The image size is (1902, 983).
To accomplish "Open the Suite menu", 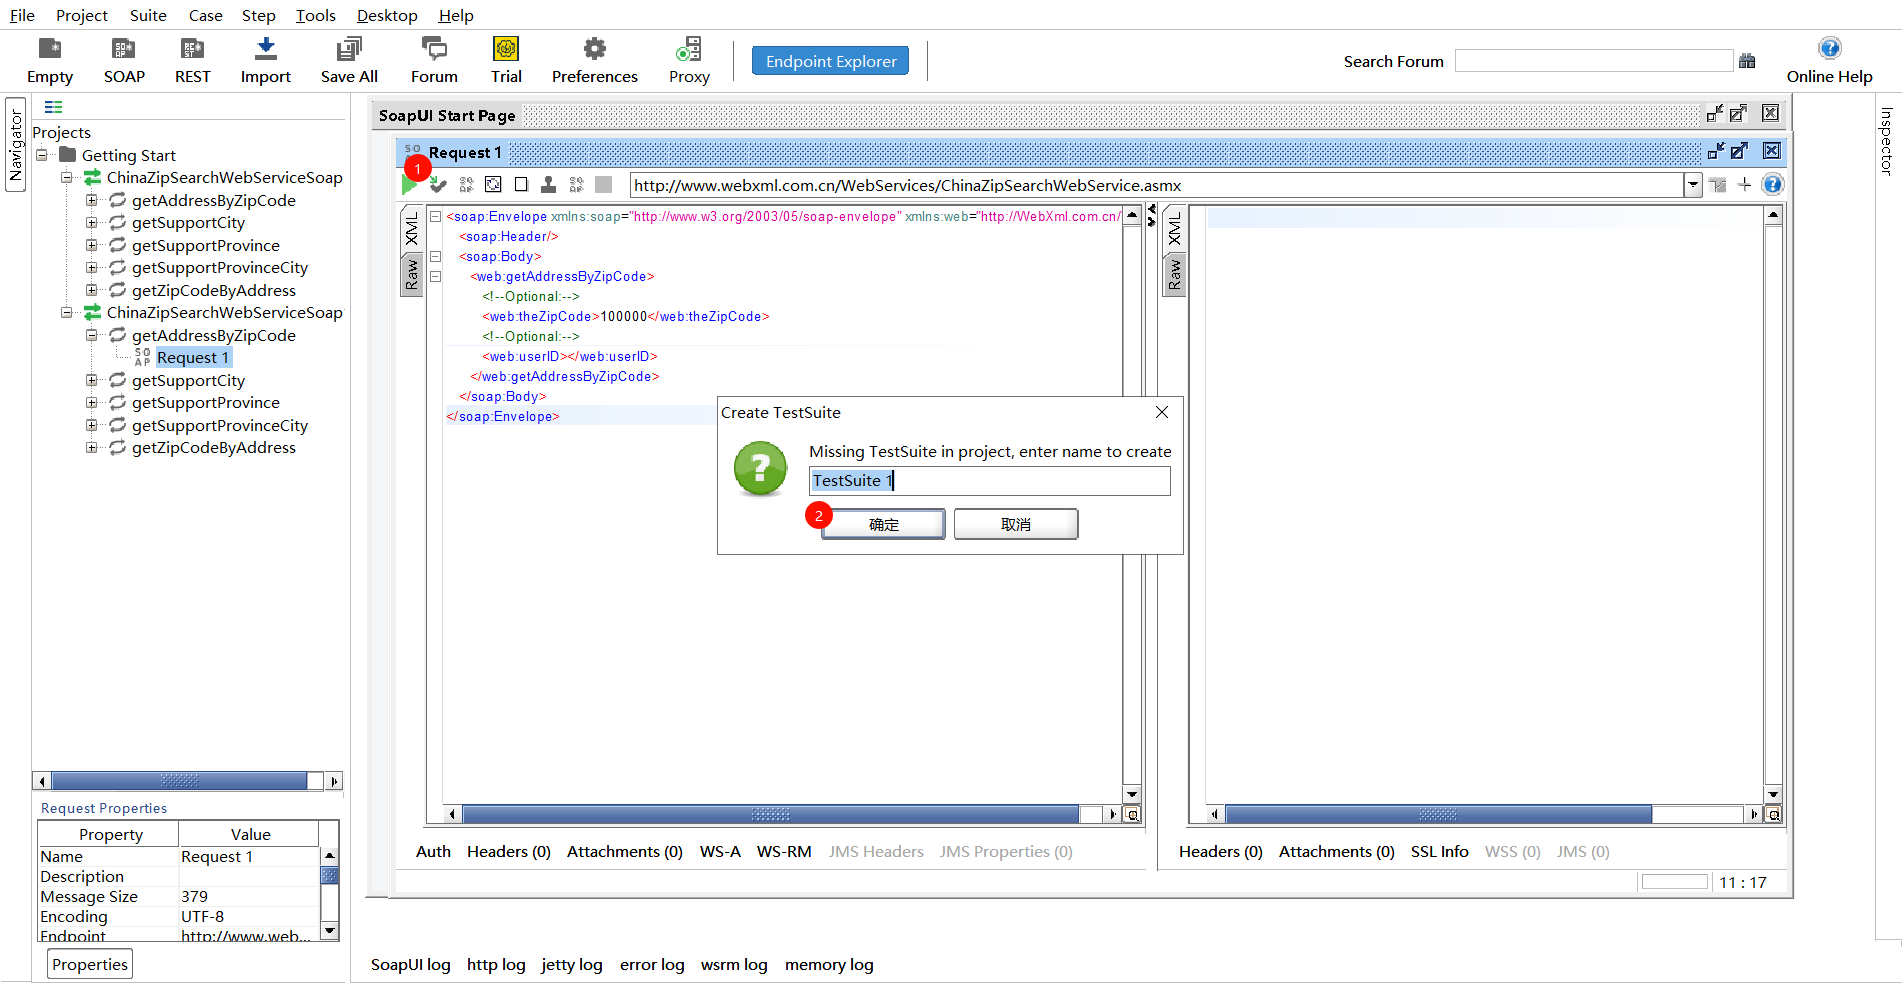I will 148,15.
